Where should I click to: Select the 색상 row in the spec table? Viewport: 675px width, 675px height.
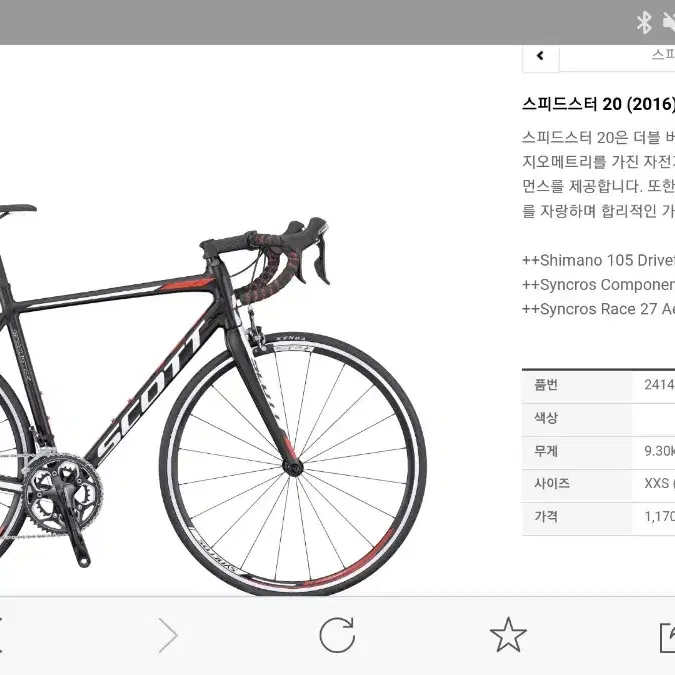coord(598,418)
